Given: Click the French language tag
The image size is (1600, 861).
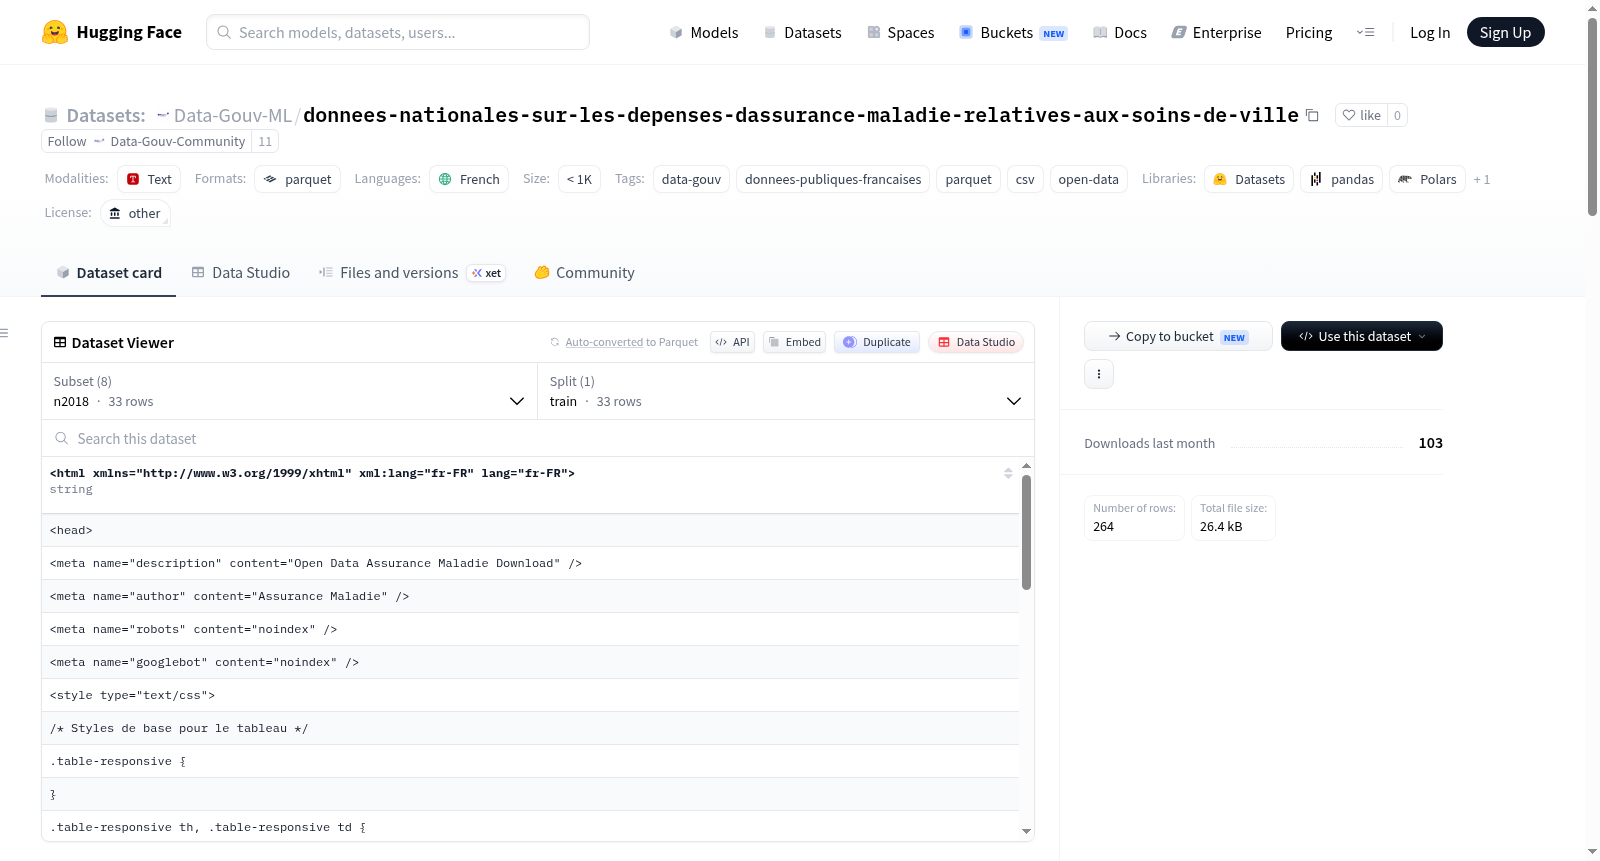Looking at the screenshot, I should click(x=469, y=179).
